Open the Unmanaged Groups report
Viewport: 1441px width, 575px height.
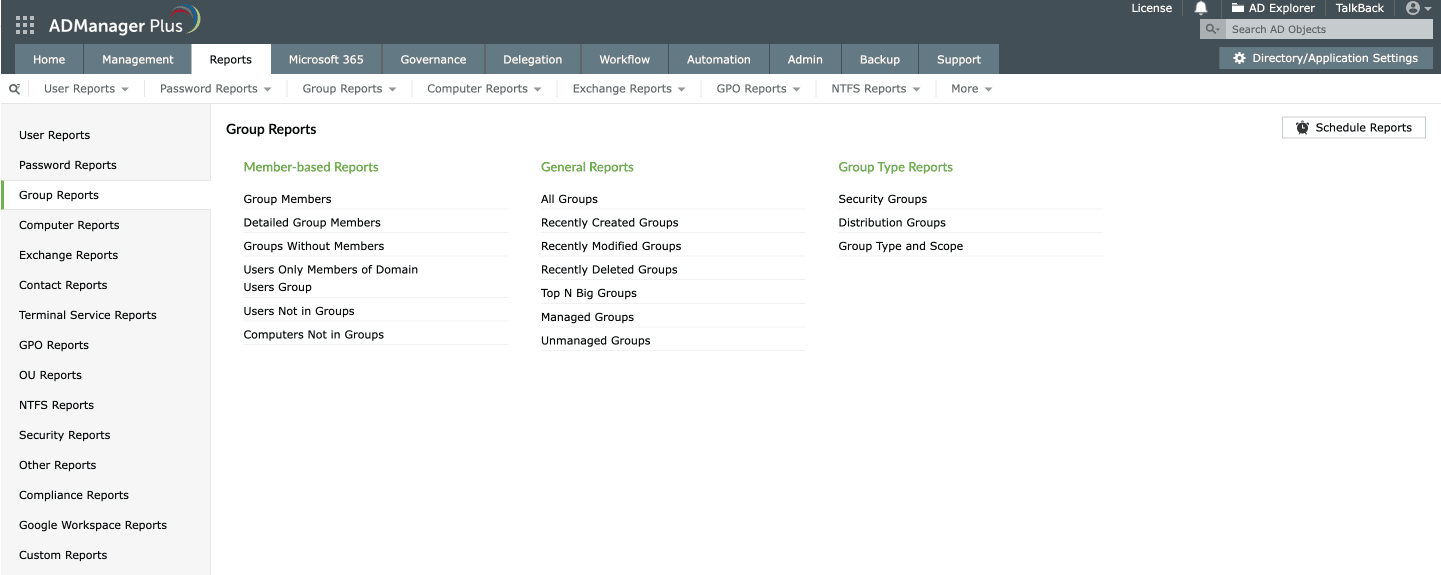(596, 341)
